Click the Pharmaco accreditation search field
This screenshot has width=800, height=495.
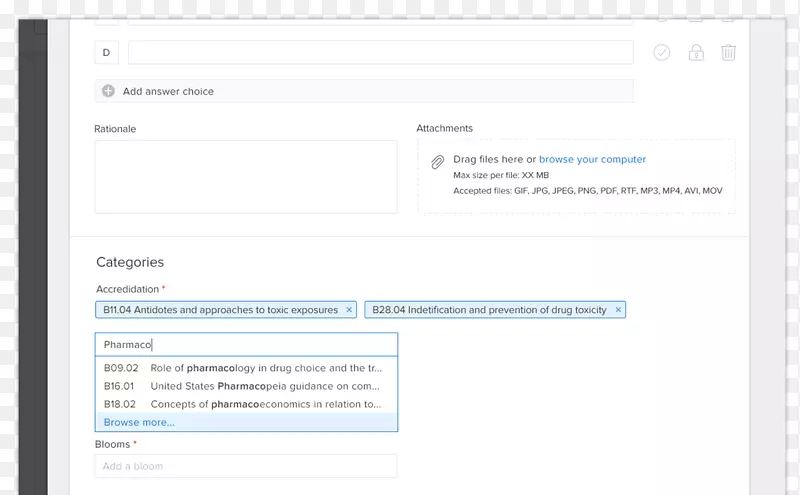click(x=246, y=344)
